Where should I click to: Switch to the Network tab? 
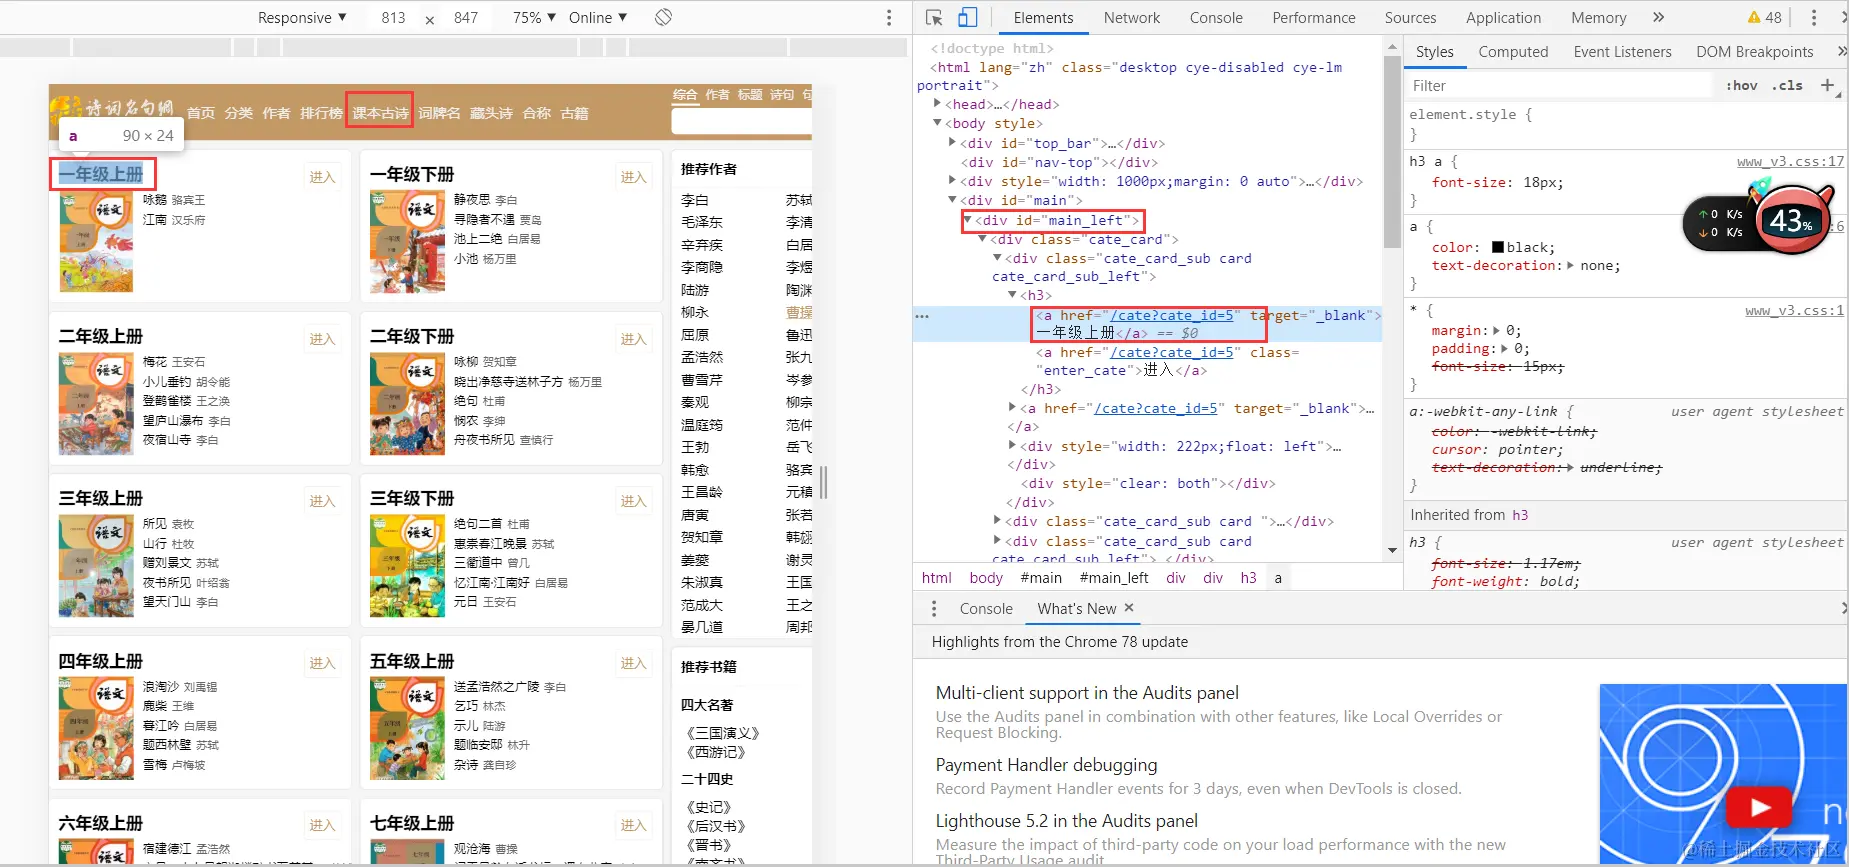pyautogui.click(x=1132, y=18)
